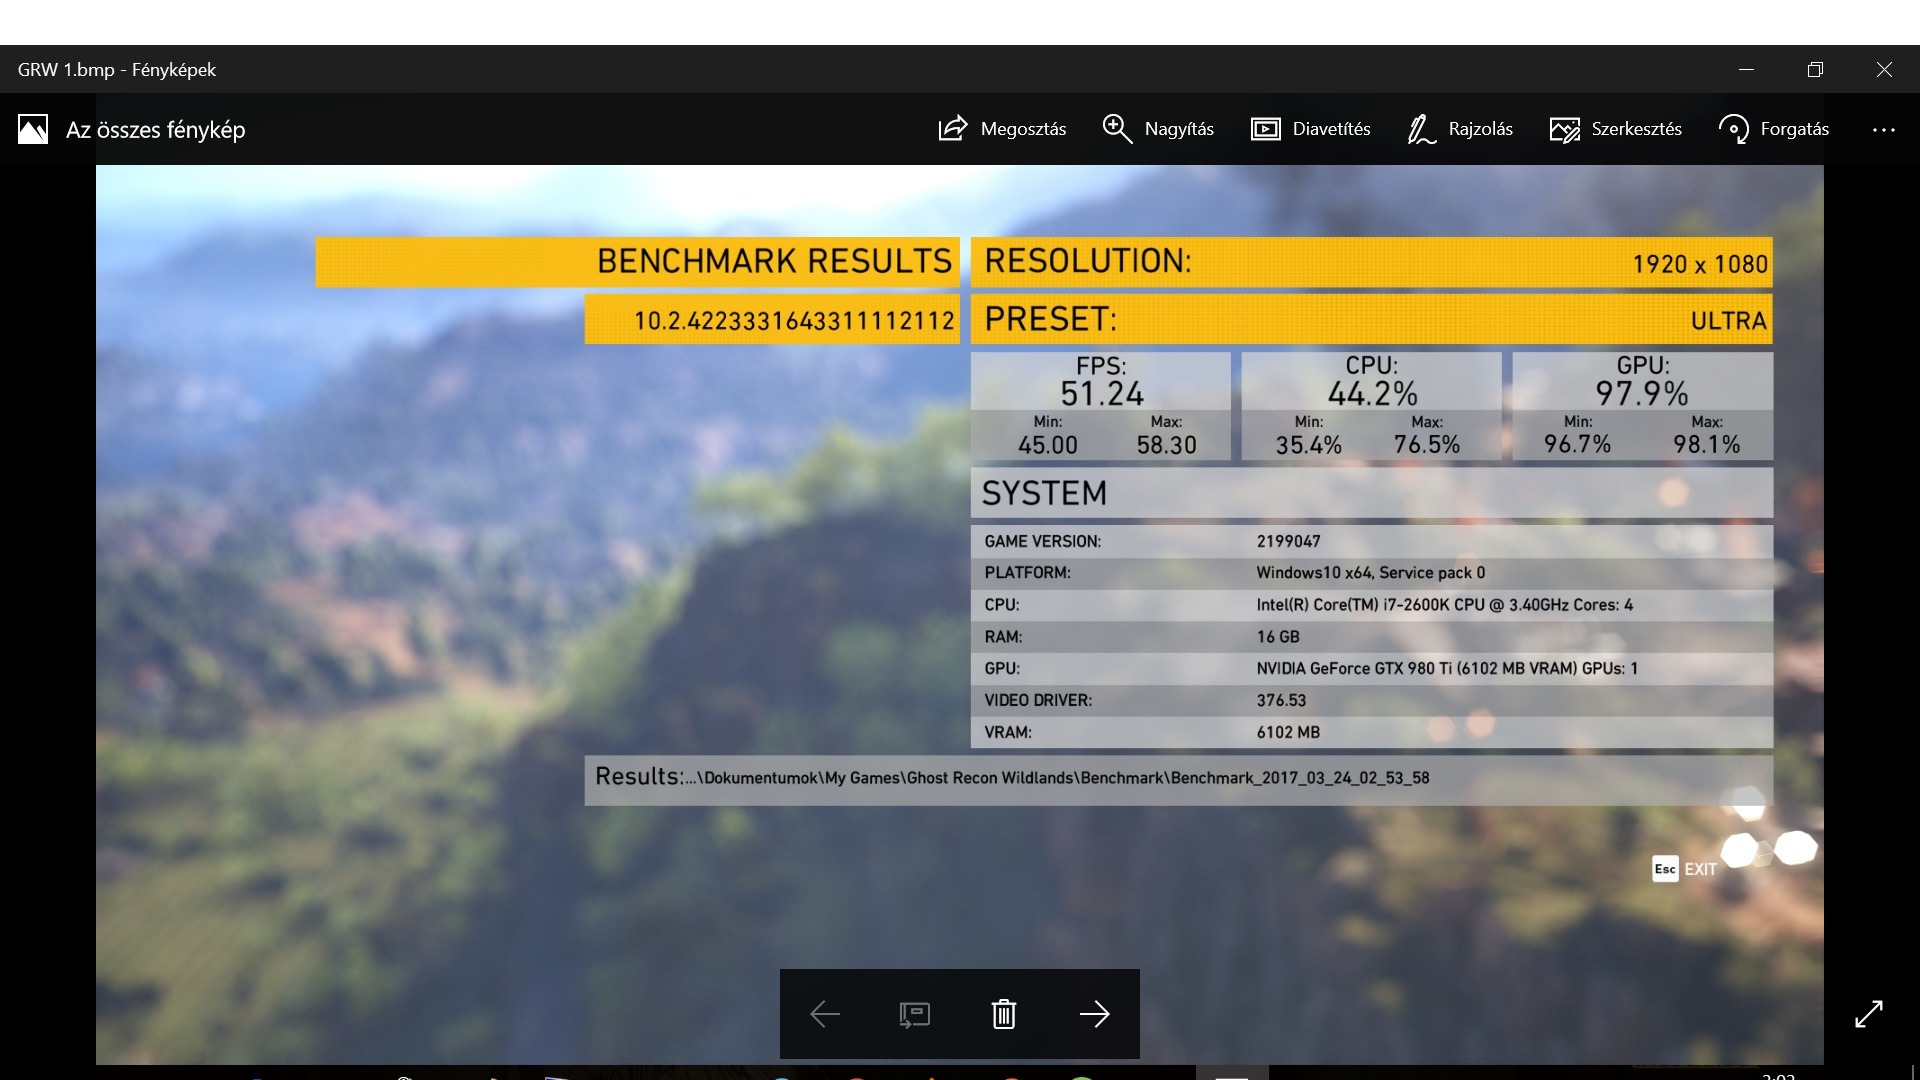Click the video driver version 376.53
This screenshot has width=1920, height=1080.
pos(1281,701)
